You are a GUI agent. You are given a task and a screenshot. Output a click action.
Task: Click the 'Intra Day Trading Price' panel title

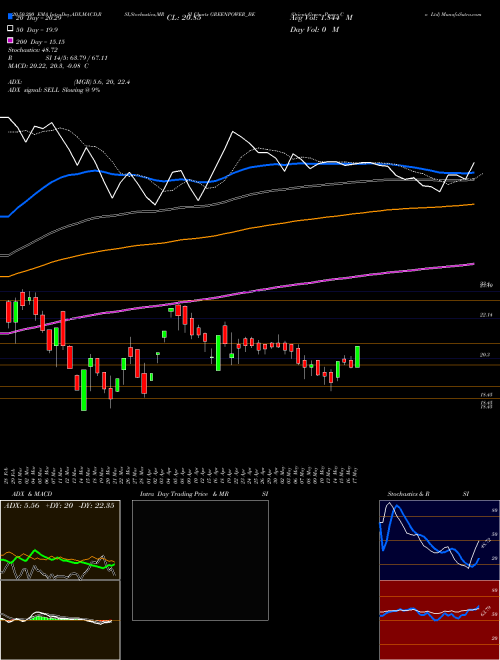click(x=174, y=494)
